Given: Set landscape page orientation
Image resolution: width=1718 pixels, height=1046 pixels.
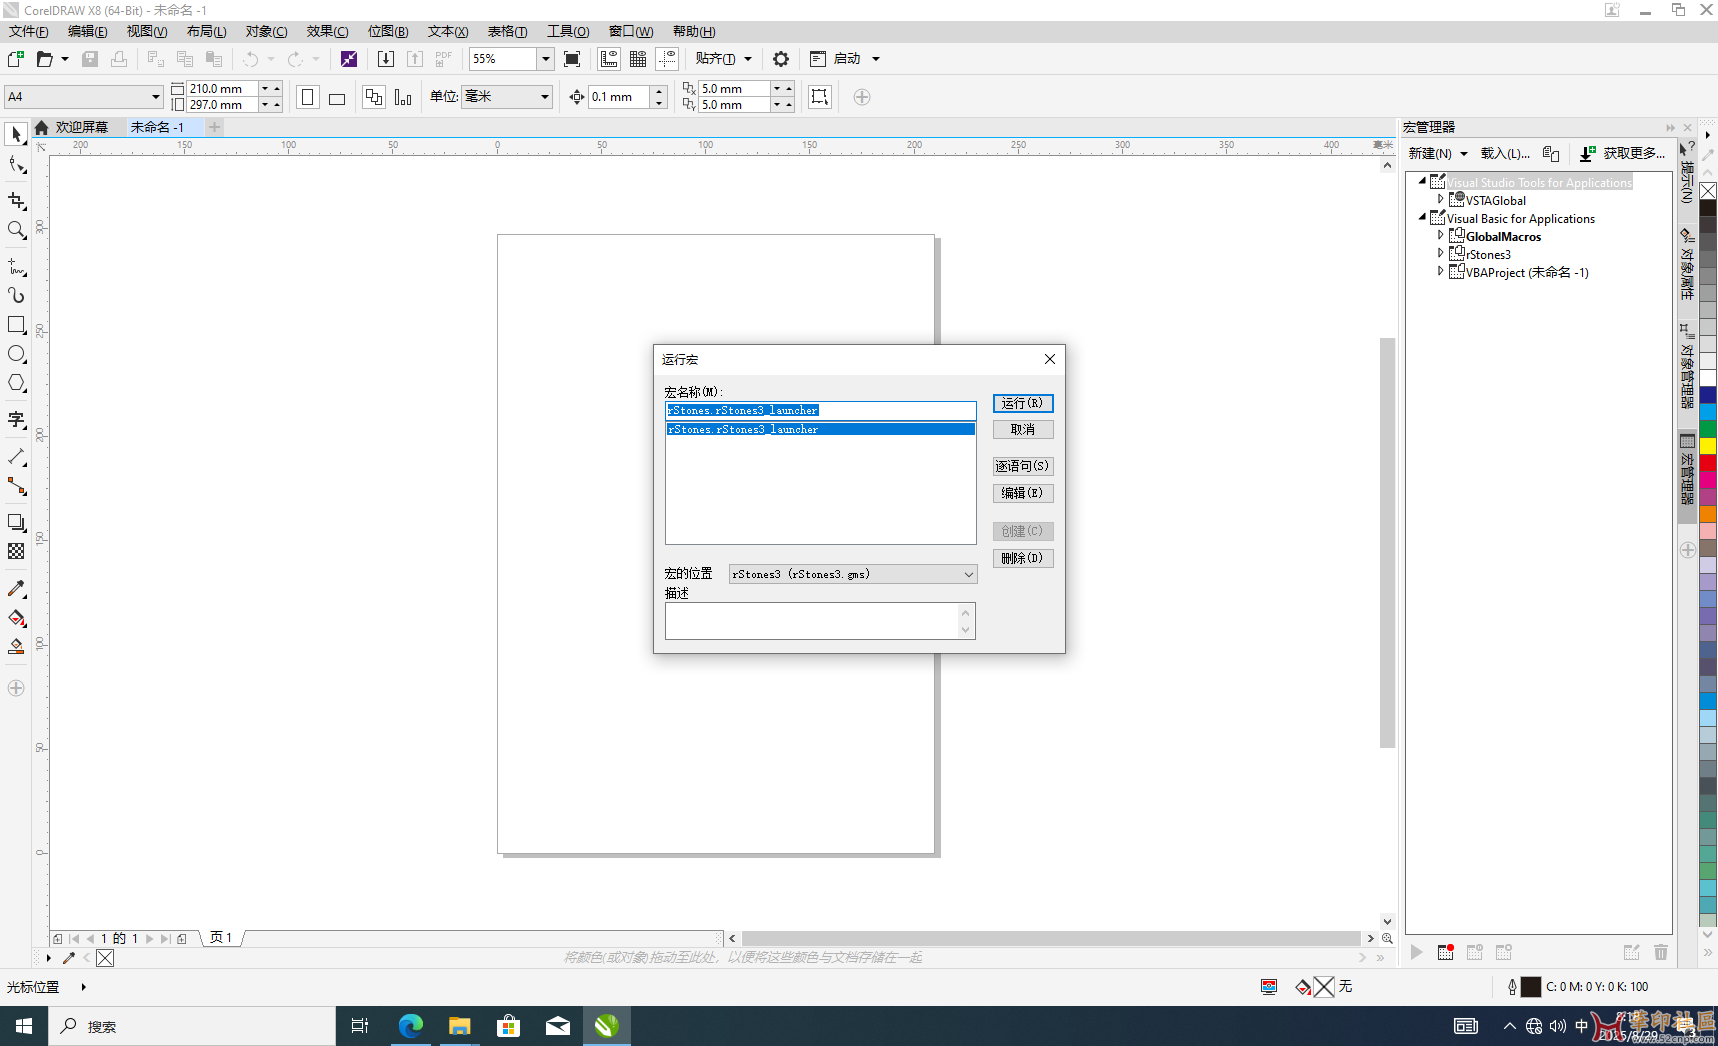Looking at the screenshot, I should point(337,97).
